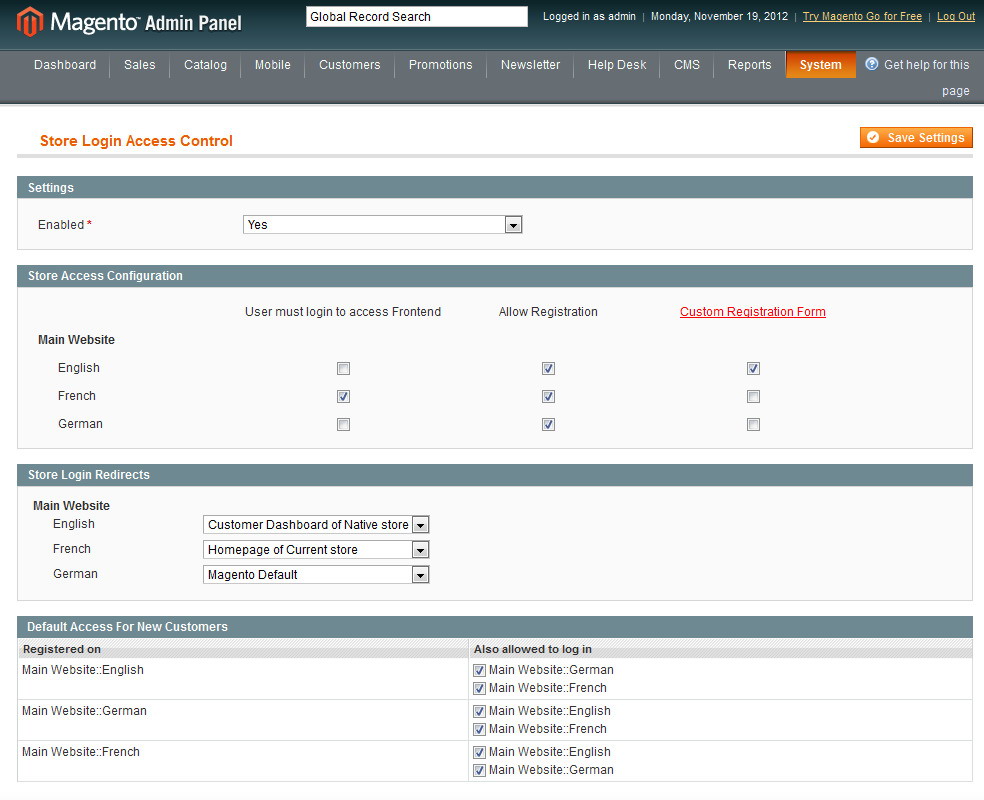
Task: Disable 'User must login' for French store
Action: coord(343,396)
